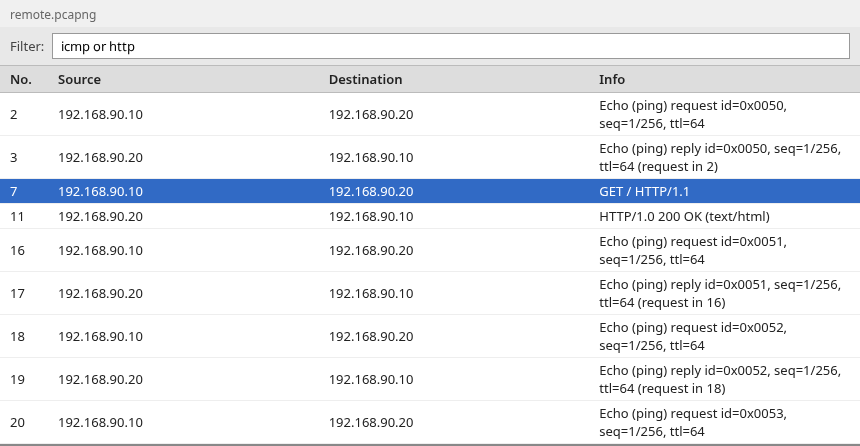
Task: Click source address of packet 11
Action: [x=100, y=217]
